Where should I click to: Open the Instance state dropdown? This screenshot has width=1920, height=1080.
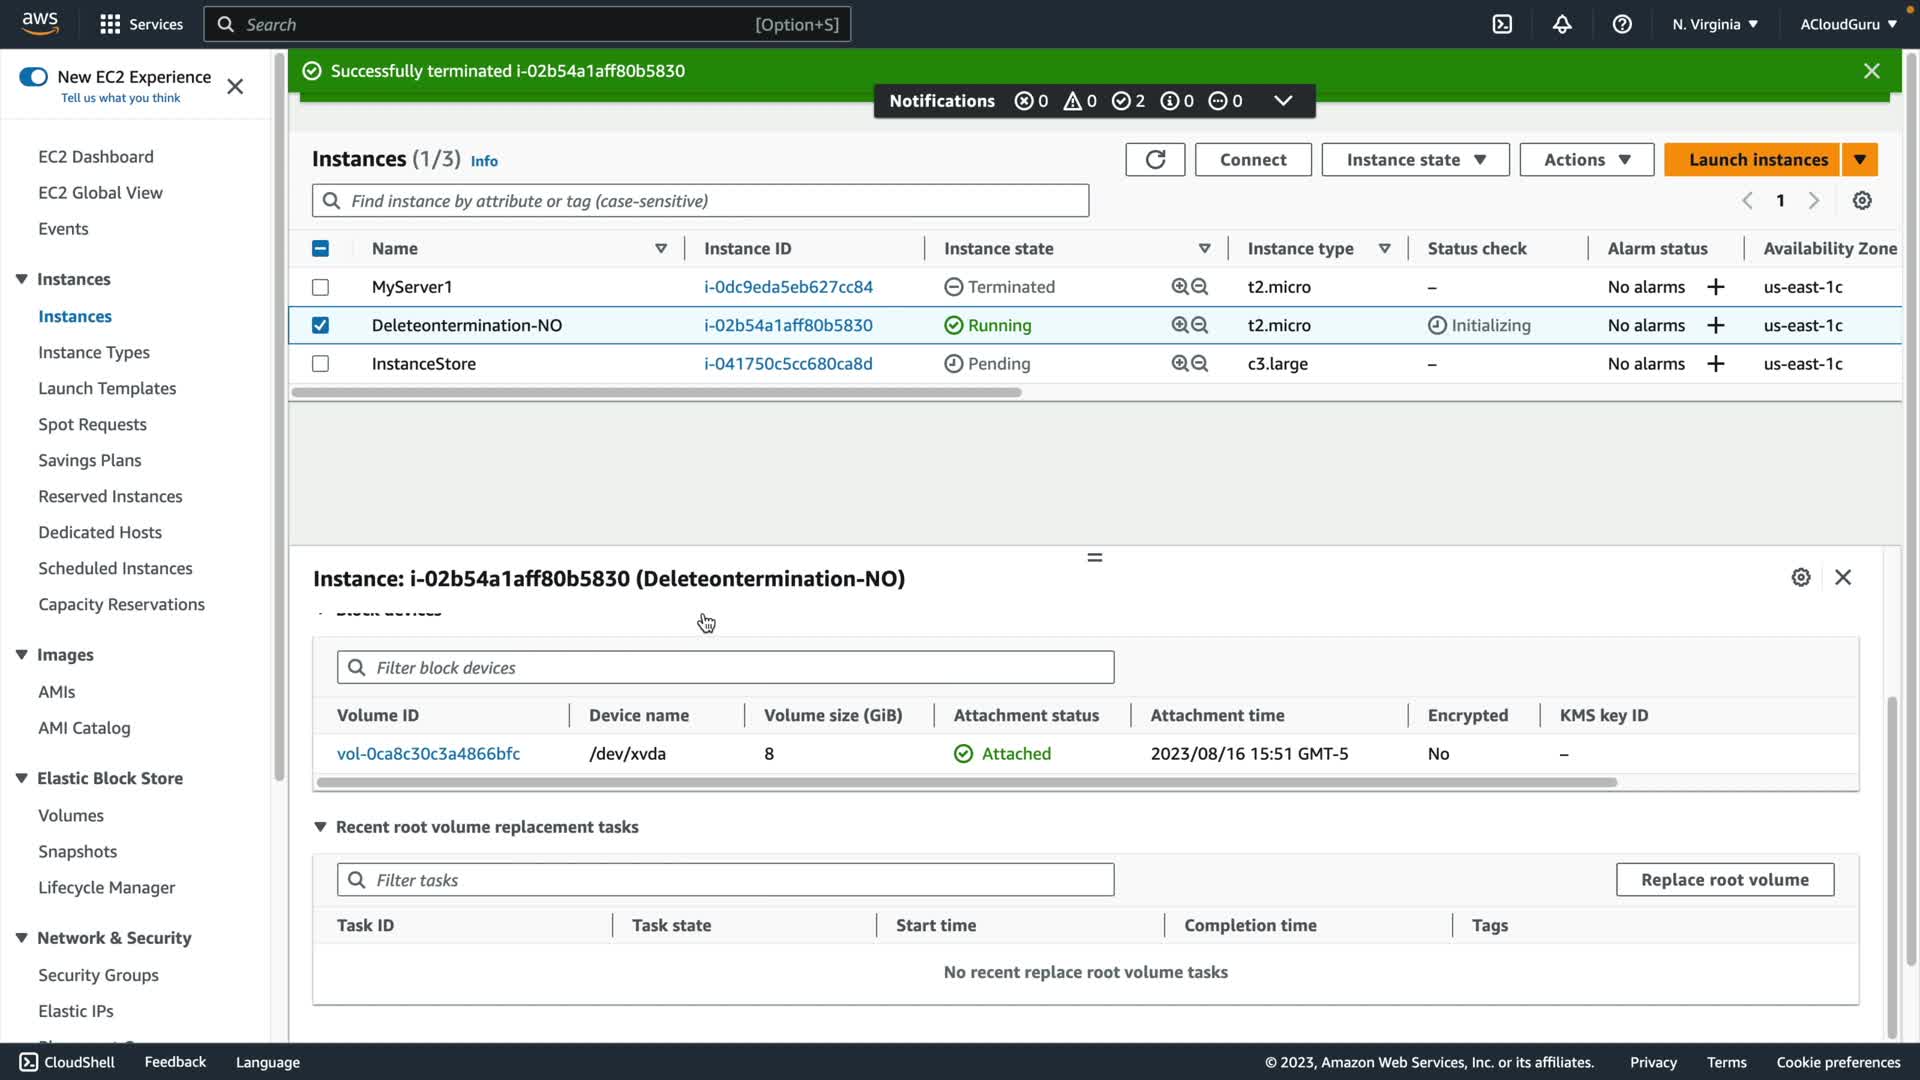point(1415,160)
